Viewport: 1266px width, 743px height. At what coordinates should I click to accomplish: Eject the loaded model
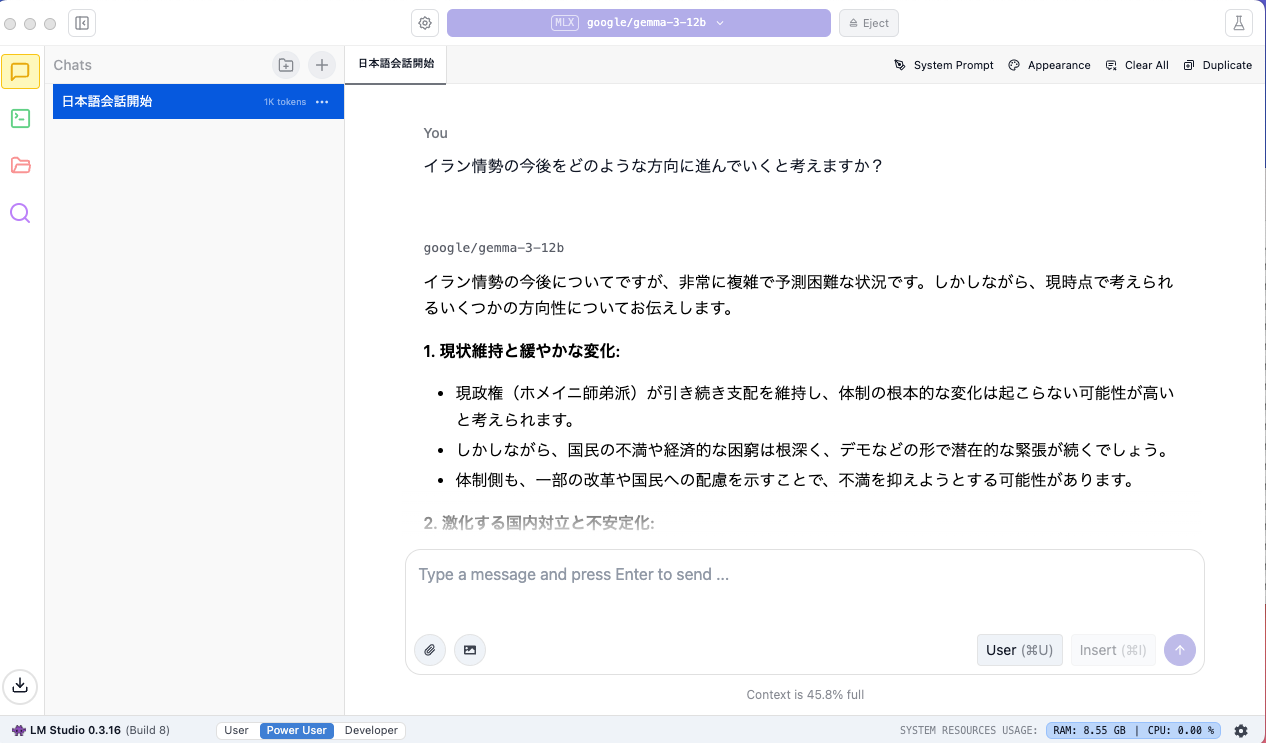(869, 23)
